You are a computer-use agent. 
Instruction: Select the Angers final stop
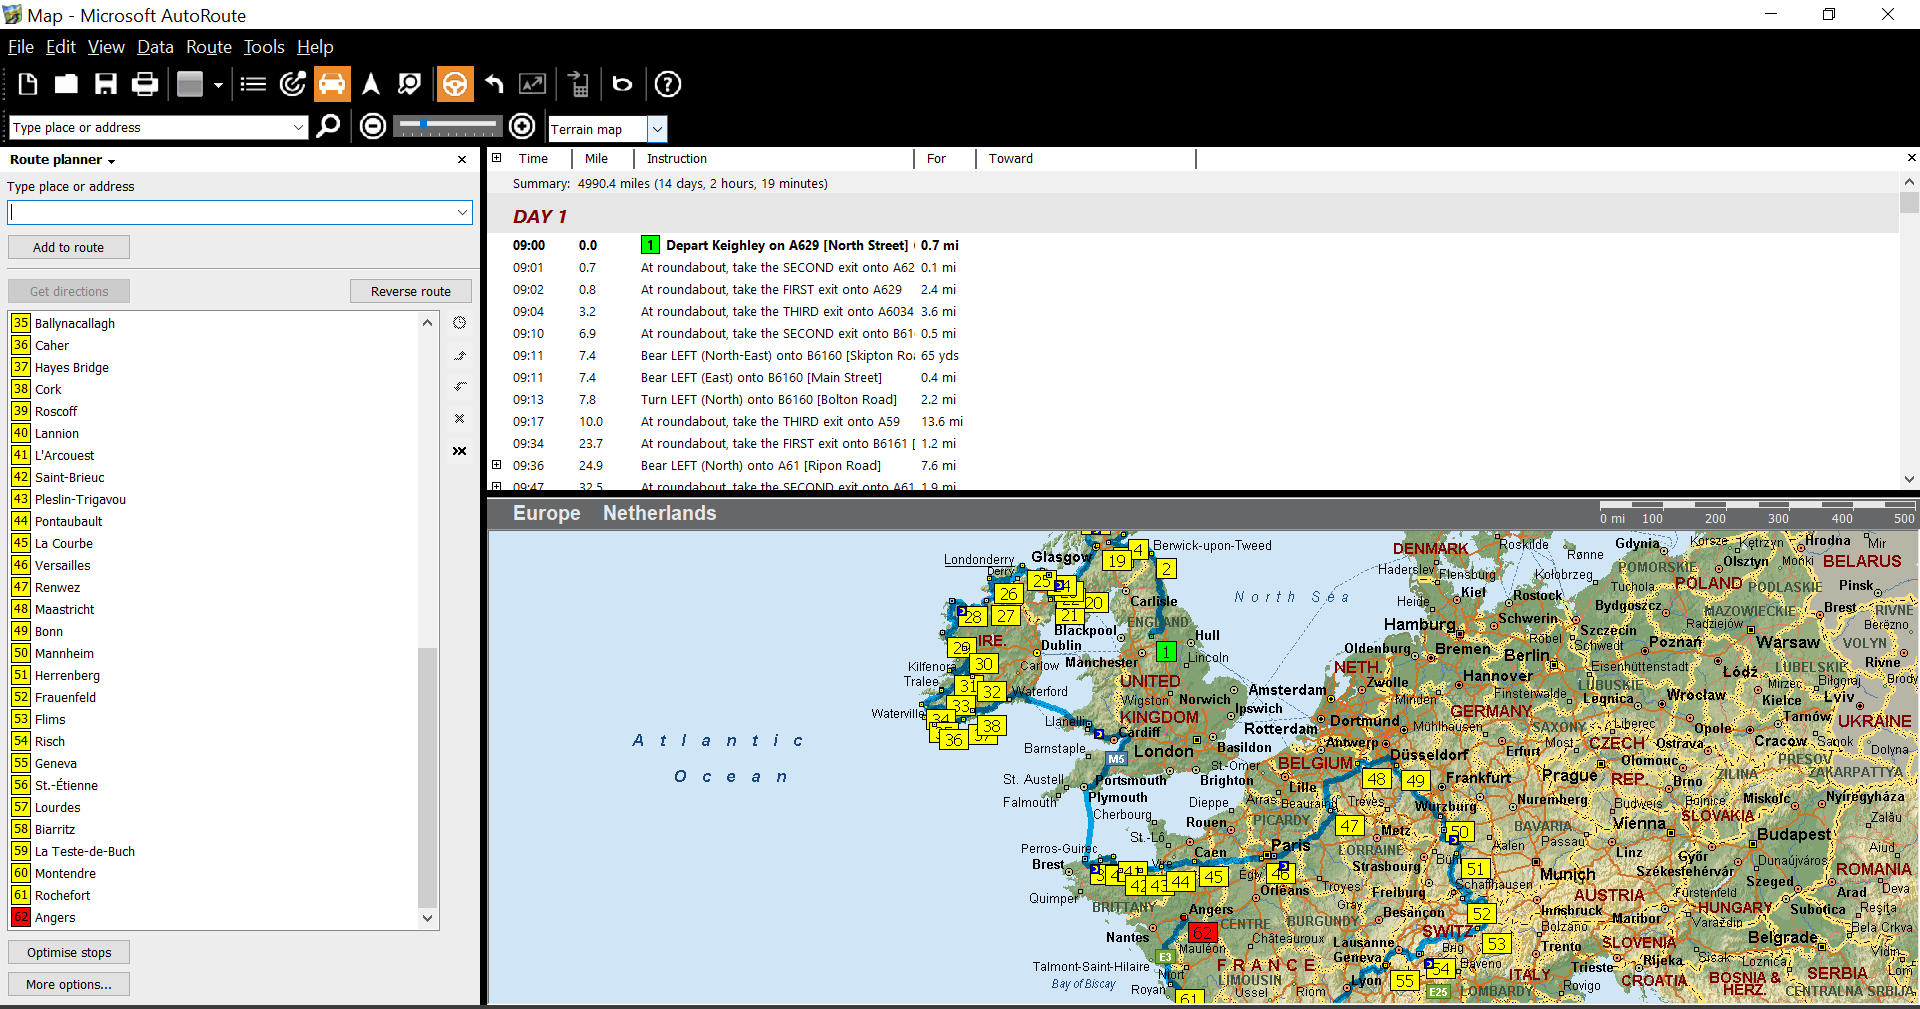point(55,917)
